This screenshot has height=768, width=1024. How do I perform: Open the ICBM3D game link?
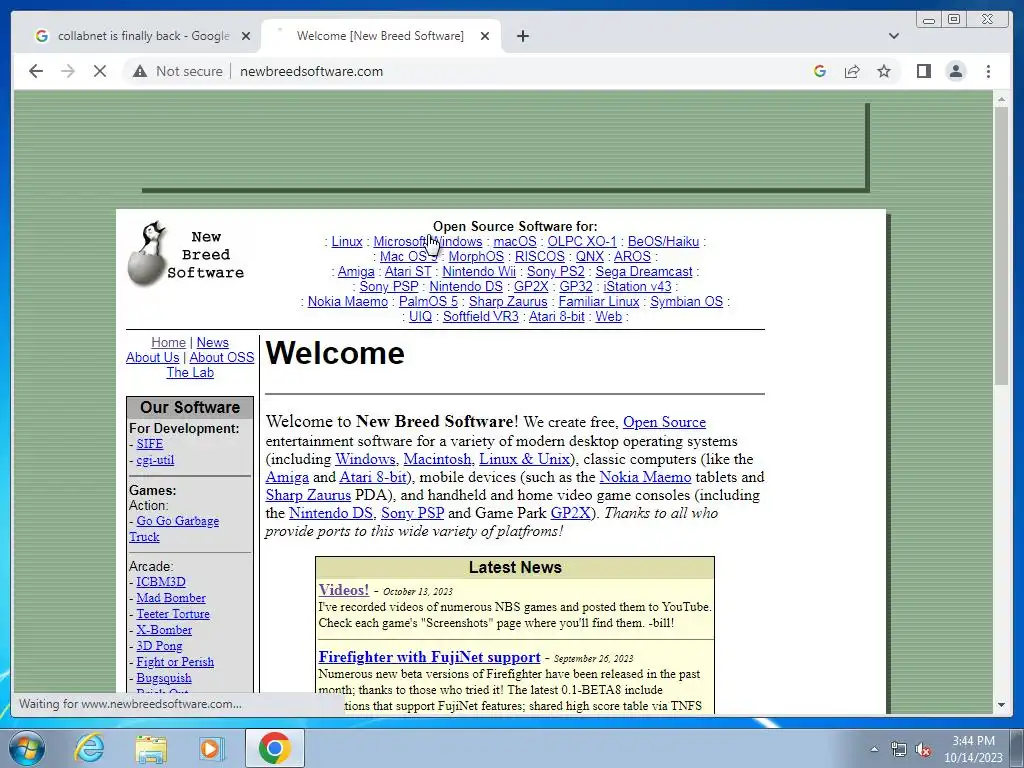click(x=161, y=581)
